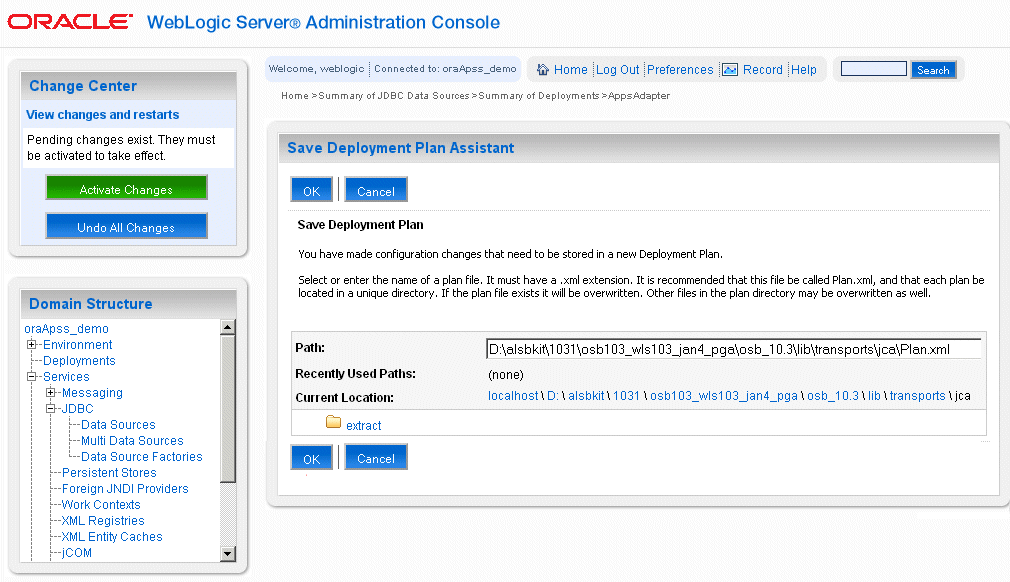
Task: Open Help from the toolbar
Action: coord(804,70)
